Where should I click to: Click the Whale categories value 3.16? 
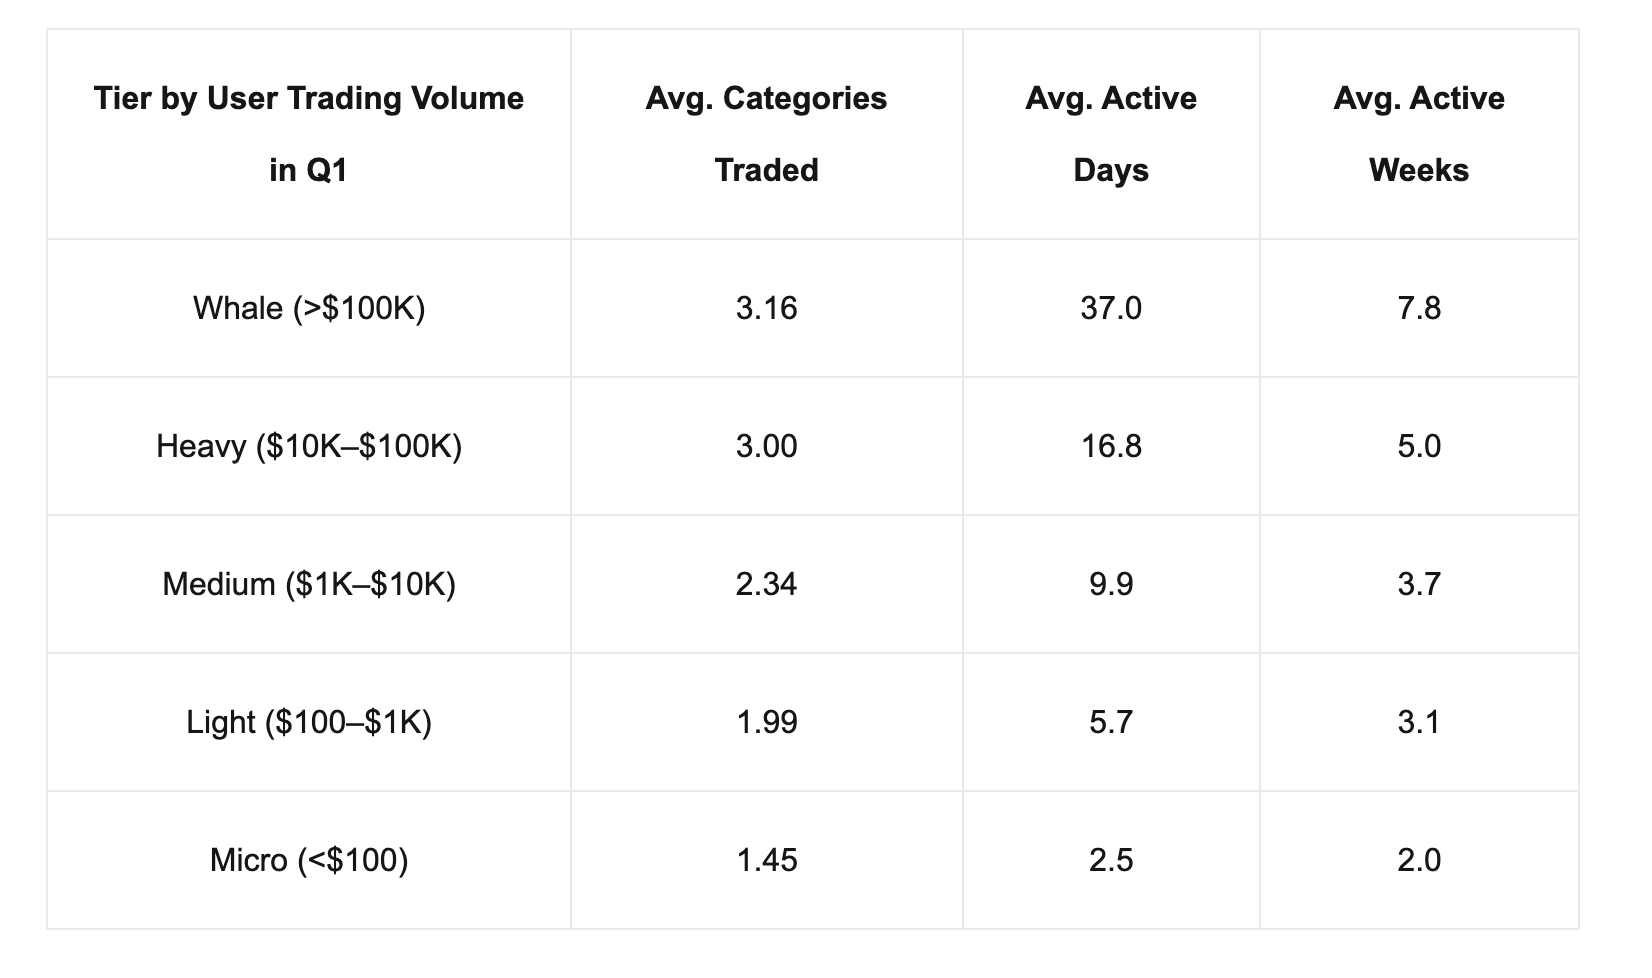[766, 308]
